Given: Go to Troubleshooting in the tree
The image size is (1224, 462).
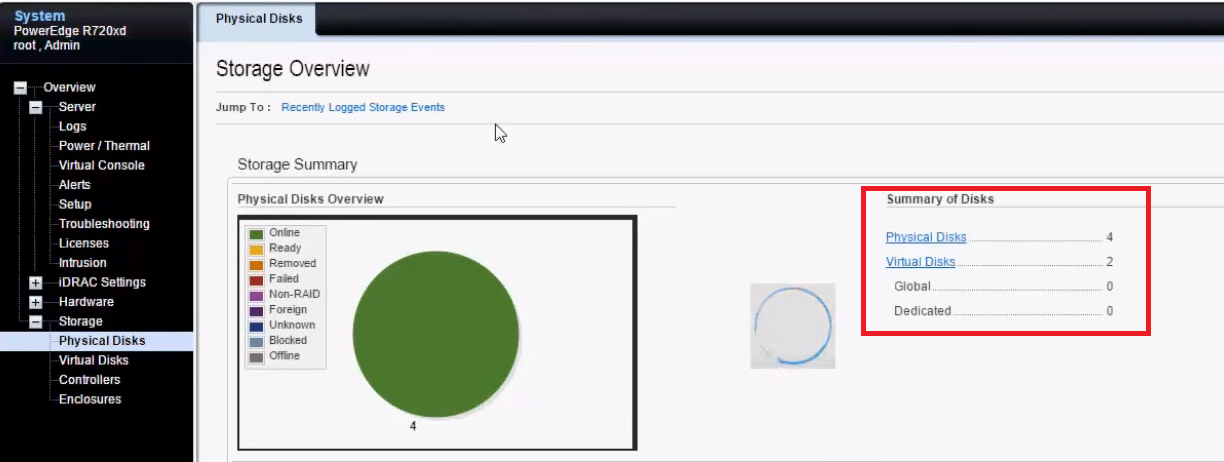Looking at the screenshot, I should [x=104, y=224].
